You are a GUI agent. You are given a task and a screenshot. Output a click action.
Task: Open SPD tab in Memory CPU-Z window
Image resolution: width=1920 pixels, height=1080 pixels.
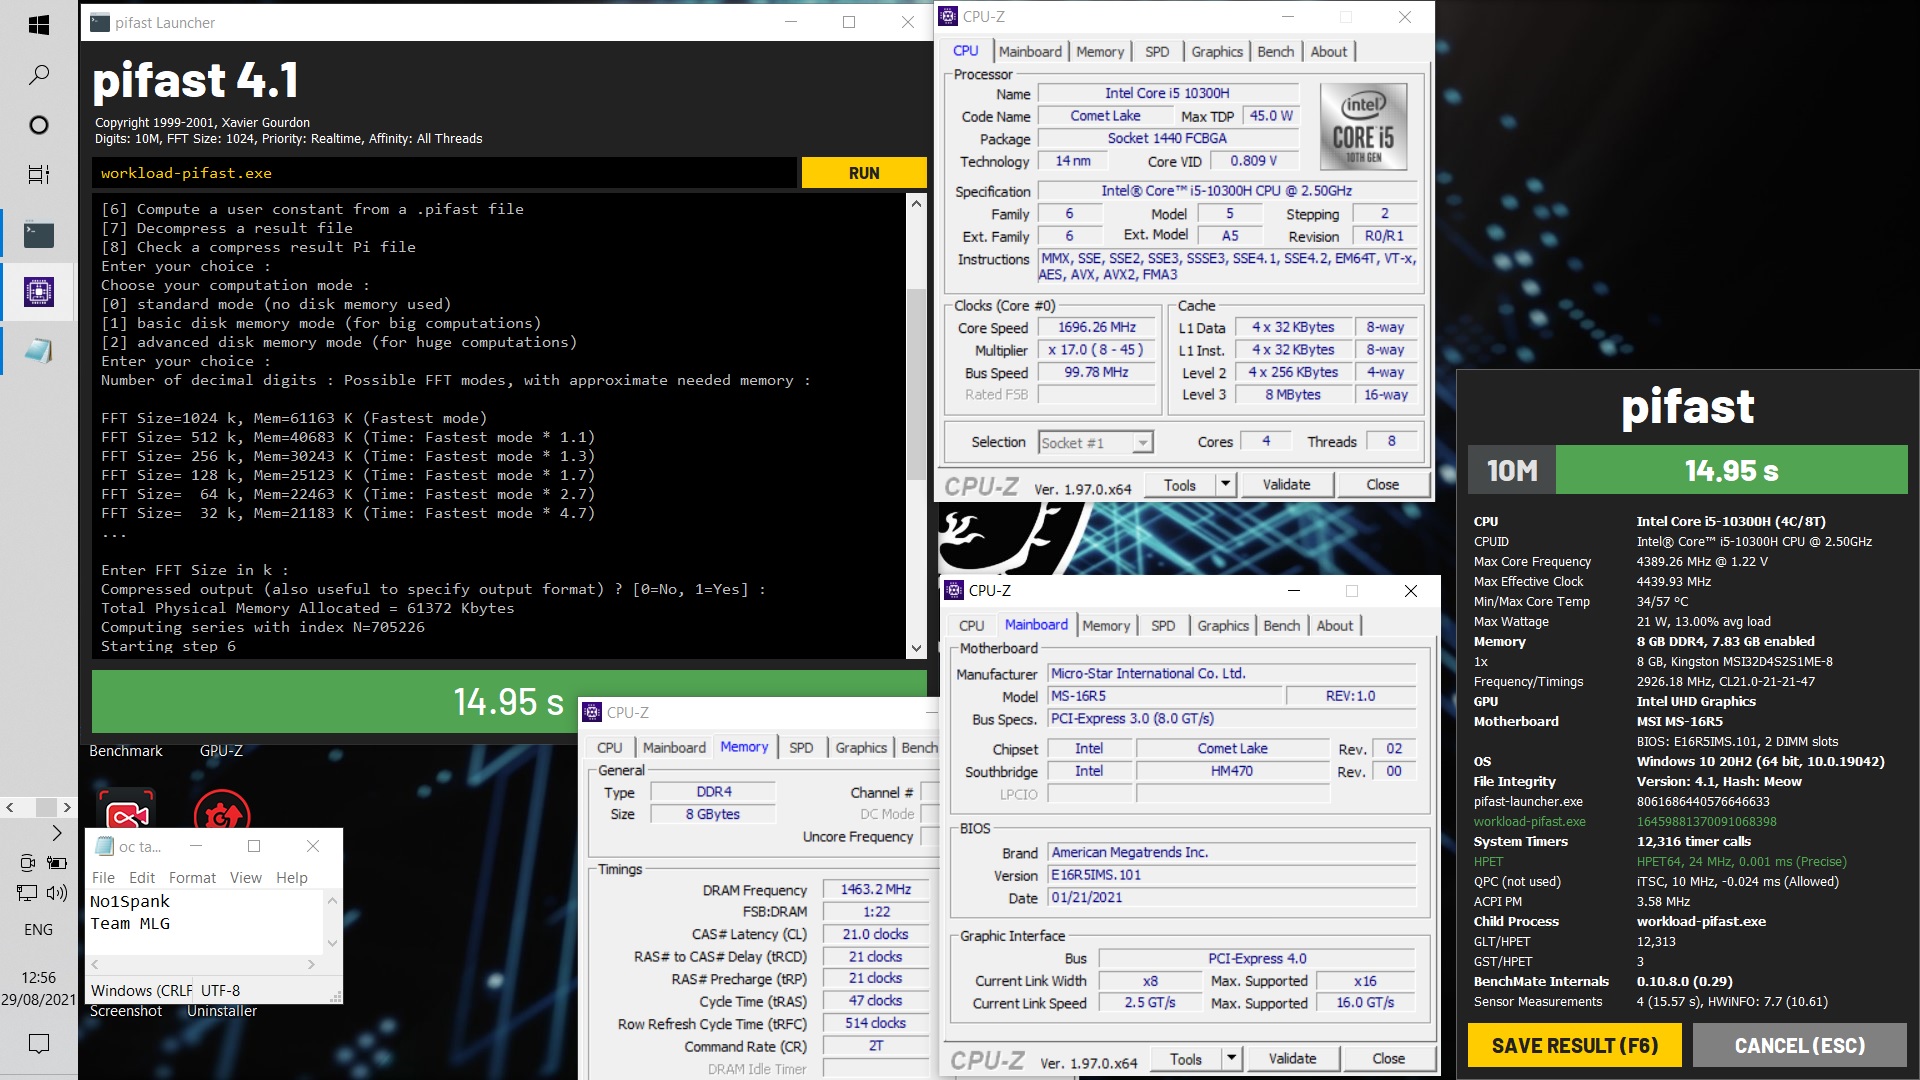click(x=801, y=748)
